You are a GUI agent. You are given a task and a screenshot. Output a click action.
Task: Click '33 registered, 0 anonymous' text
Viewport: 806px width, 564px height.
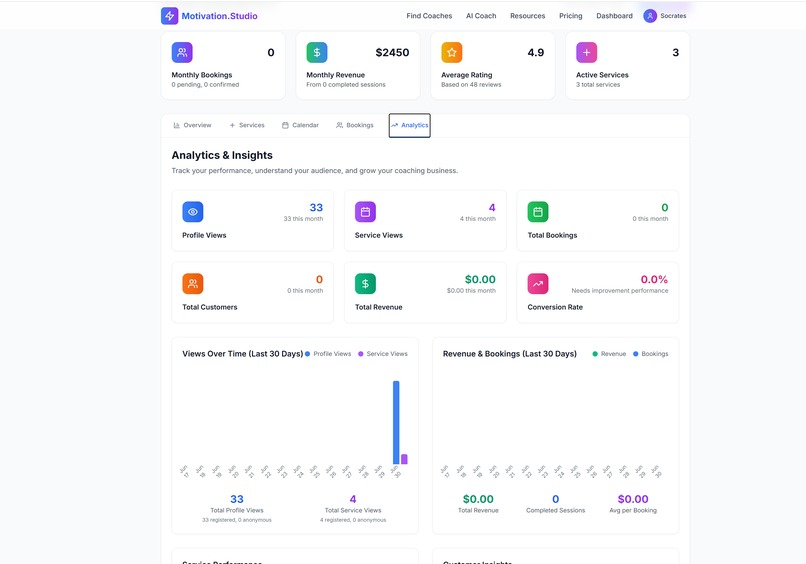pyautogui.click(x=237, y=520)
